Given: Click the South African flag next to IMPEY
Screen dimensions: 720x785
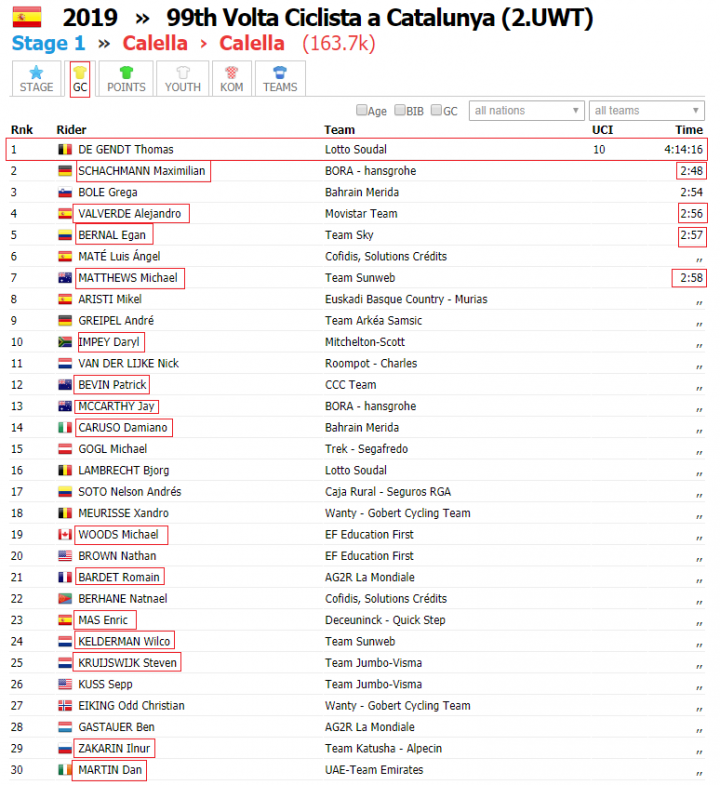Looking at the screenshot, I should tap(65, 342).
